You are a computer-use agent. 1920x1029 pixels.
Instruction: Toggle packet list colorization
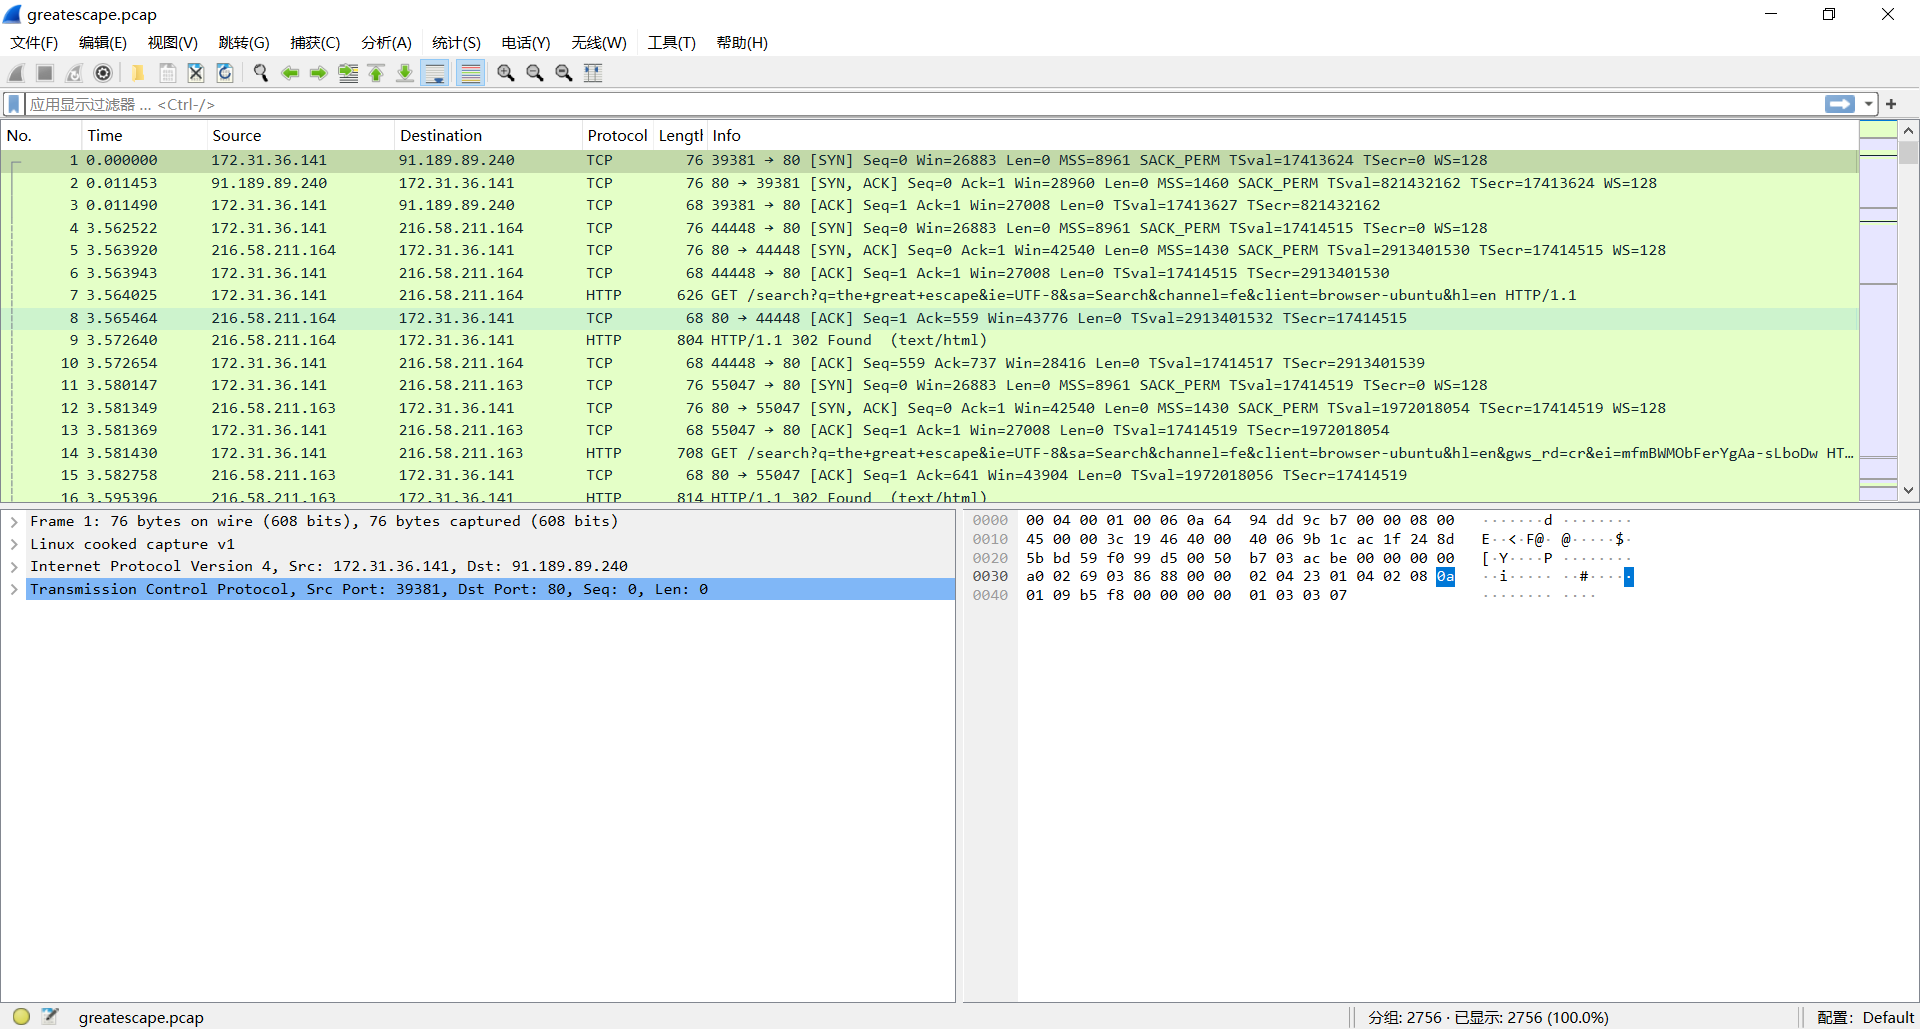(471, 73)
